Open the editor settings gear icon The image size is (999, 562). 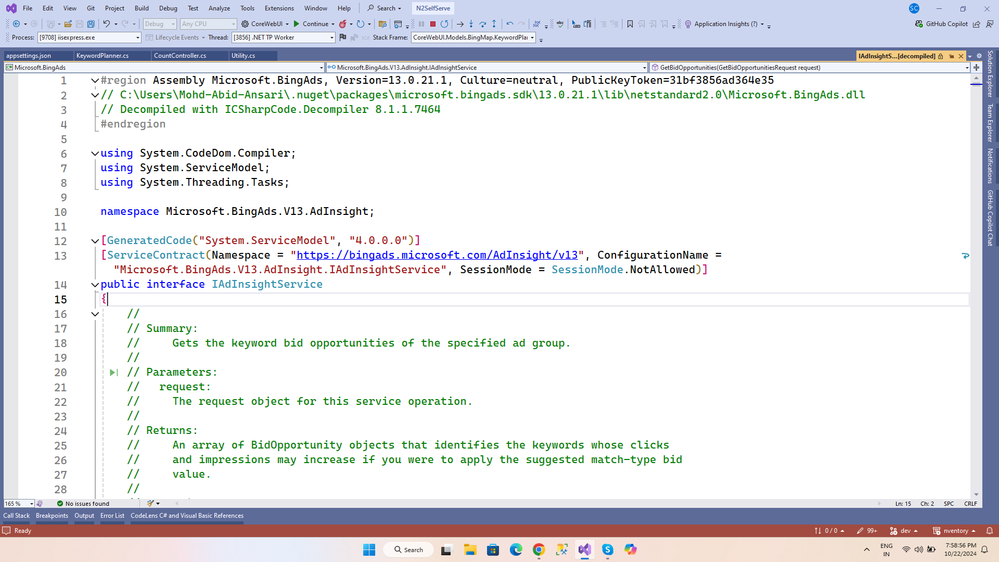click(x=979, y=56)
